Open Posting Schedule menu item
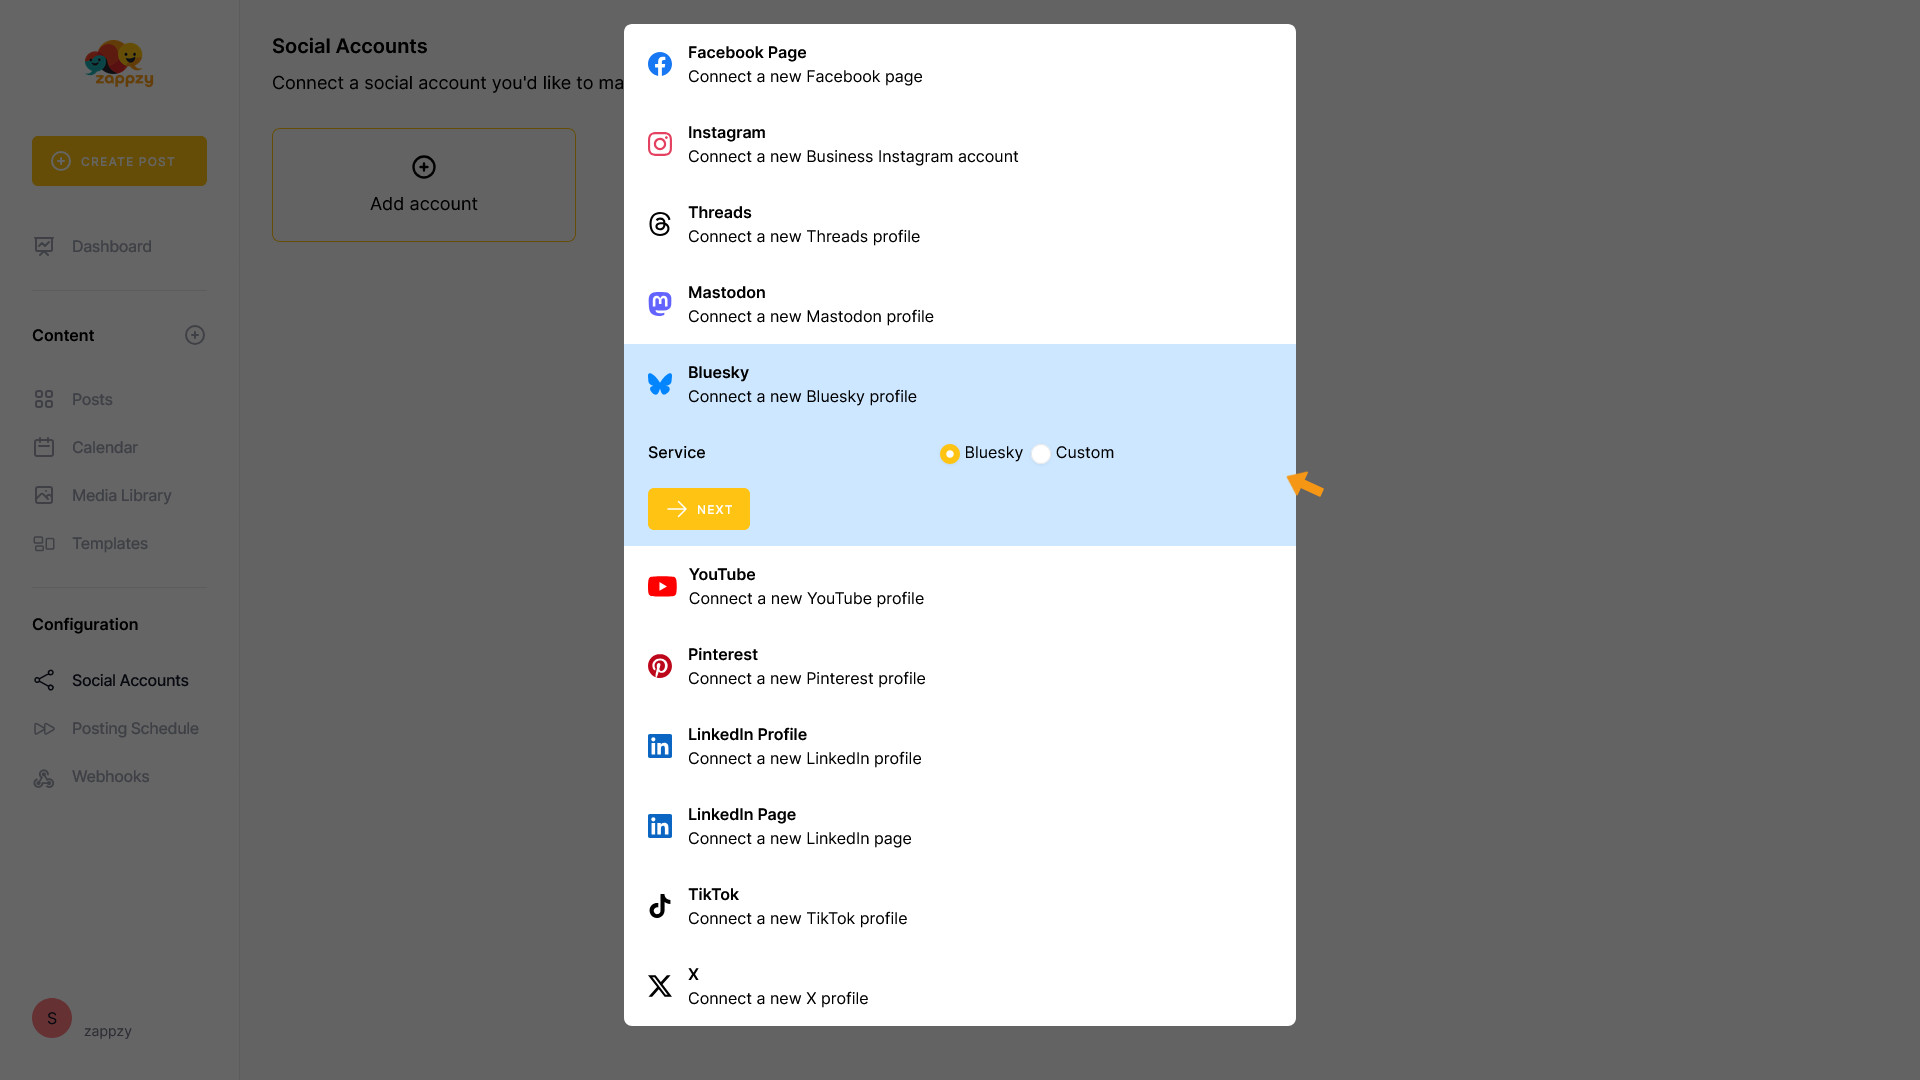 click(135, 728)
